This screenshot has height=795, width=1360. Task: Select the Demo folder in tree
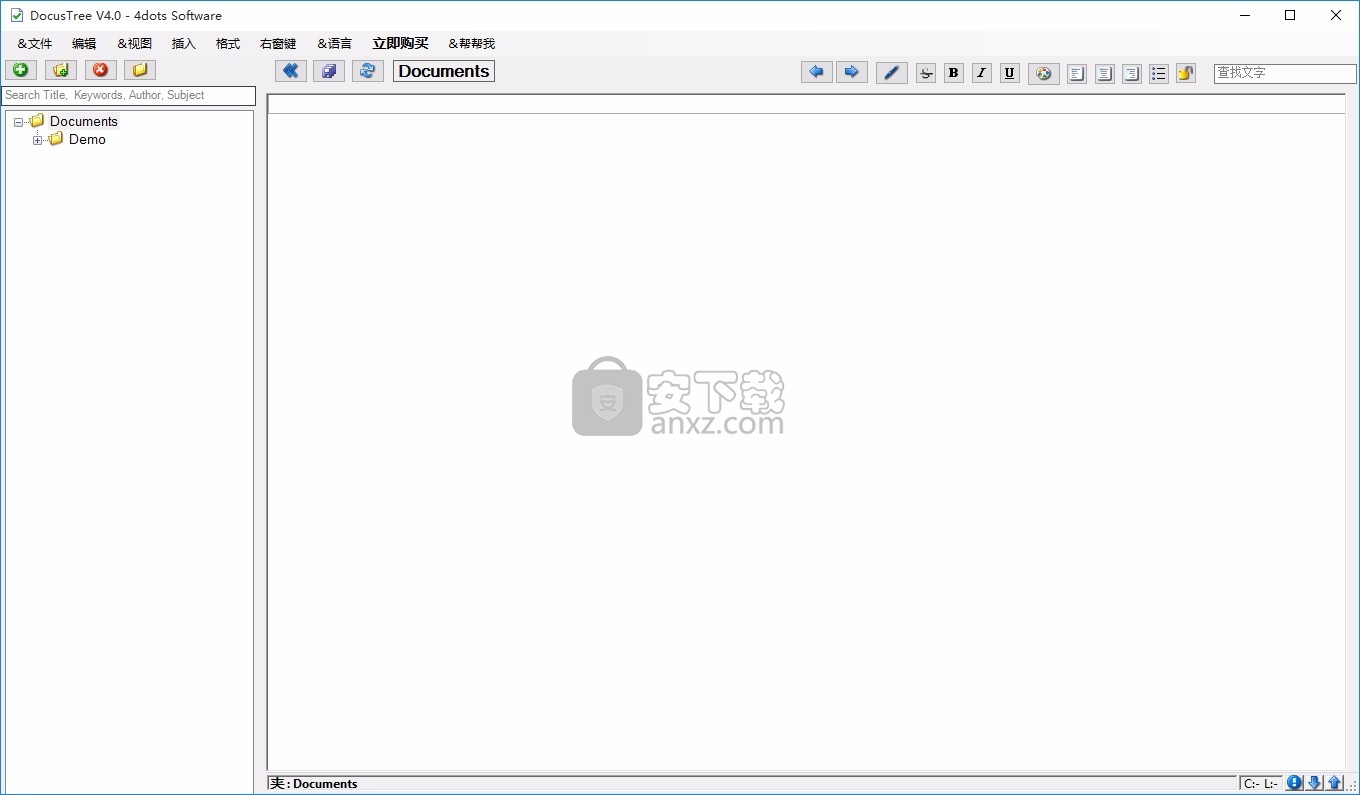(87, 139)
